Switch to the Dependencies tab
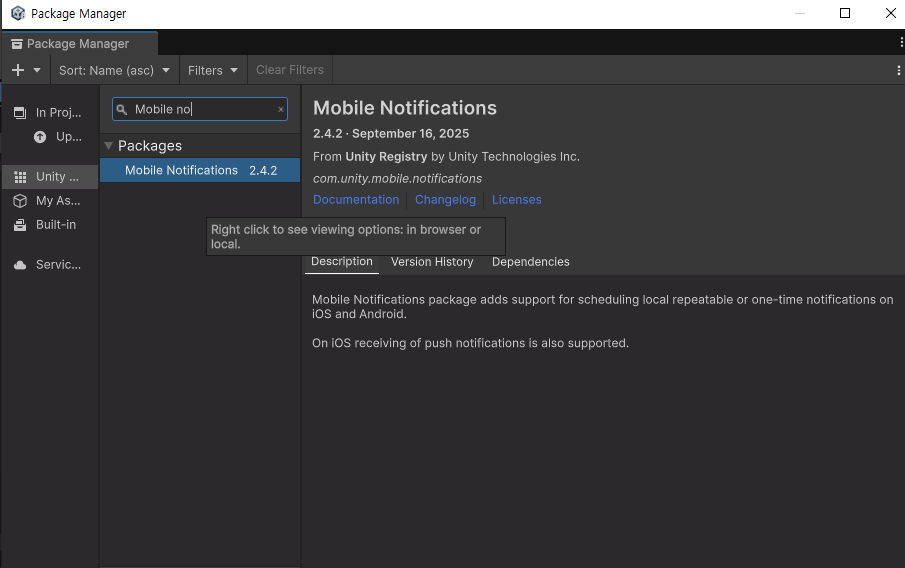The height and width of the screenshot is (568, 905). point(530,262)
